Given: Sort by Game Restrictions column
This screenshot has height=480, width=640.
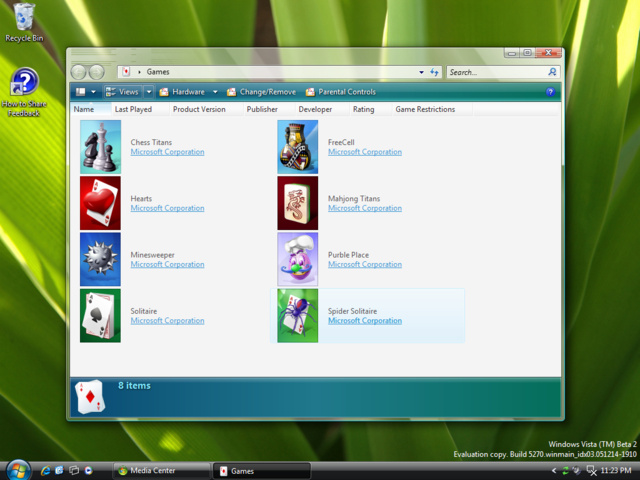Looking at the screenshot, I should pos(432,109).
